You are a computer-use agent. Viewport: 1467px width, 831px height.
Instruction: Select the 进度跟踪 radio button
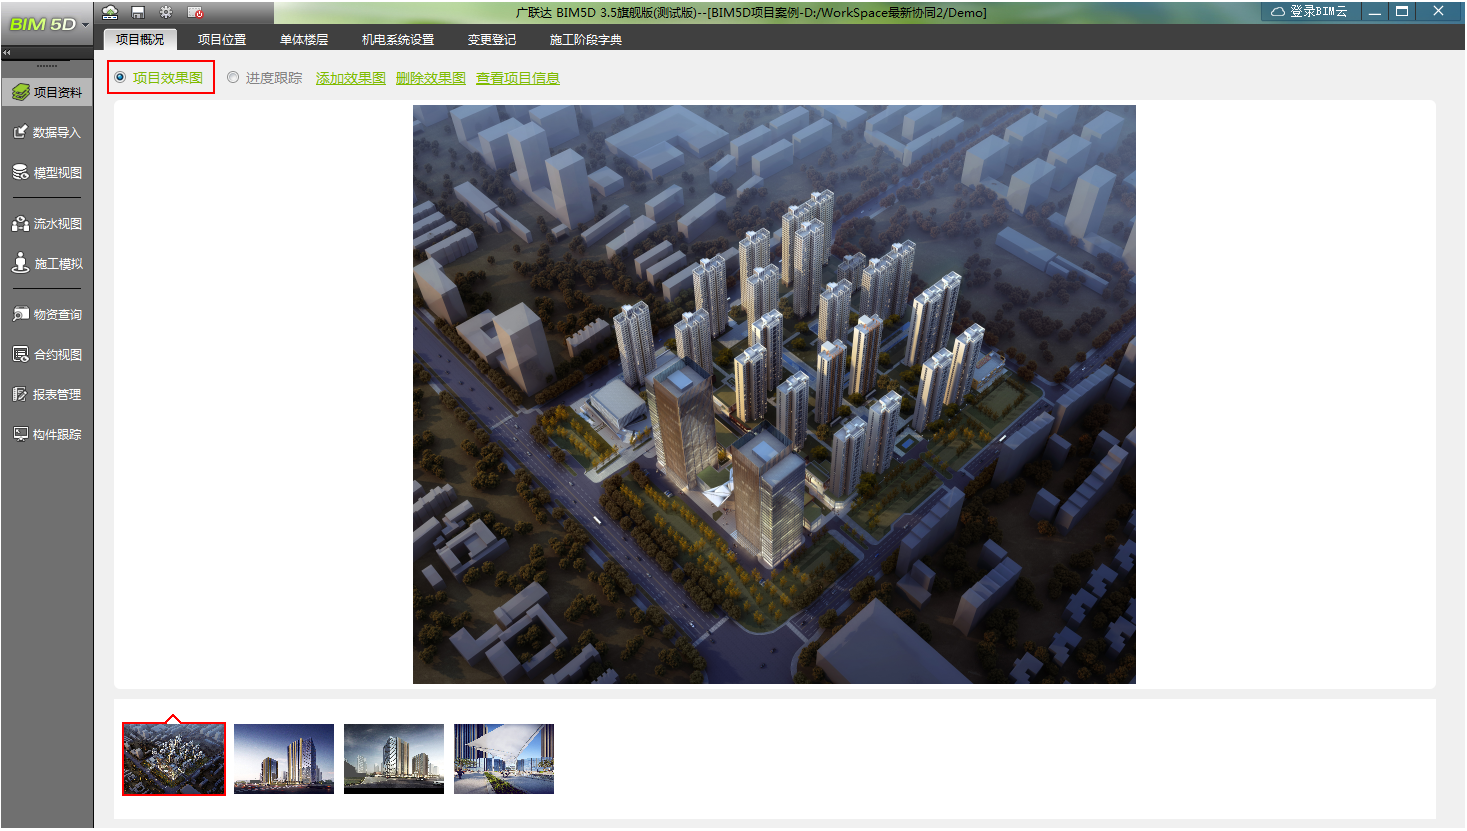tap(233, 77)
